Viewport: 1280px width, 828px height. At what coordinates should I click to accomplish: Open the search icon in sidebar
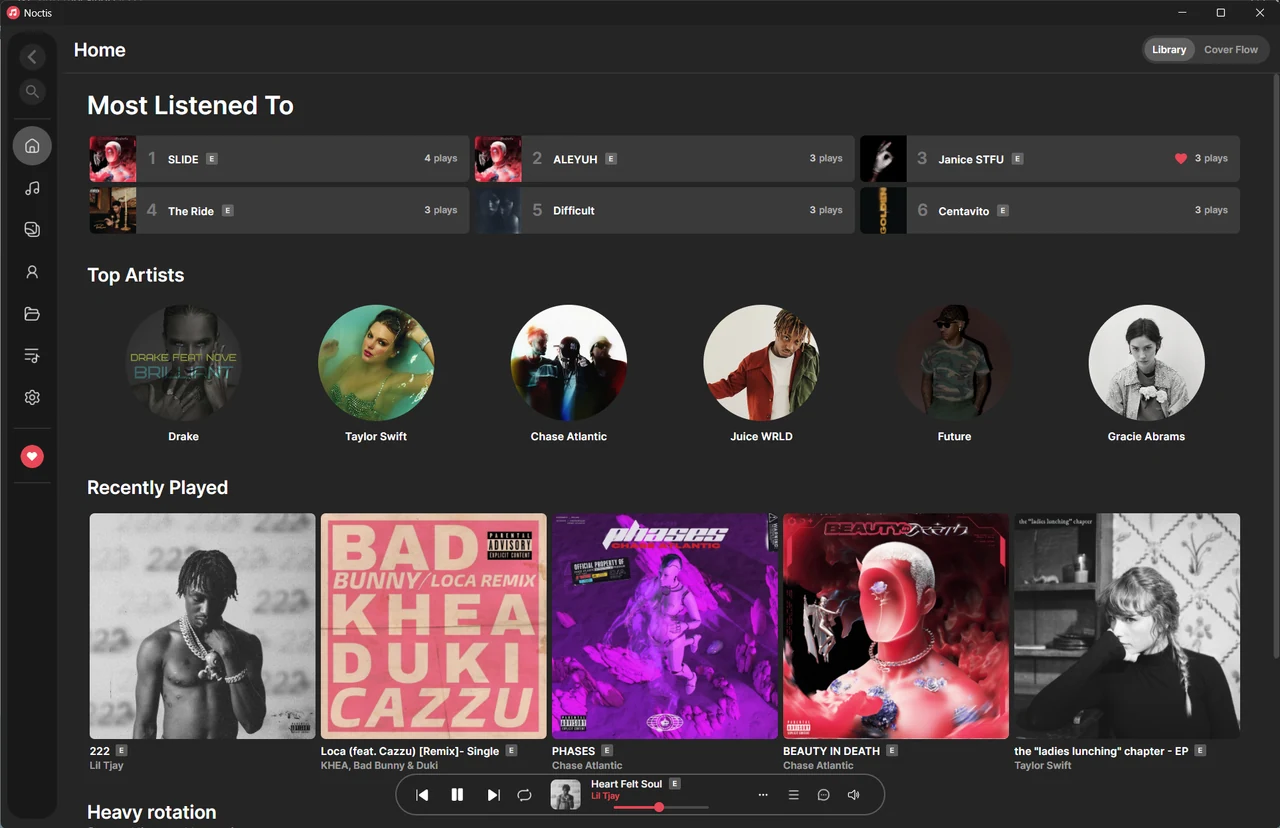(32, 92)
